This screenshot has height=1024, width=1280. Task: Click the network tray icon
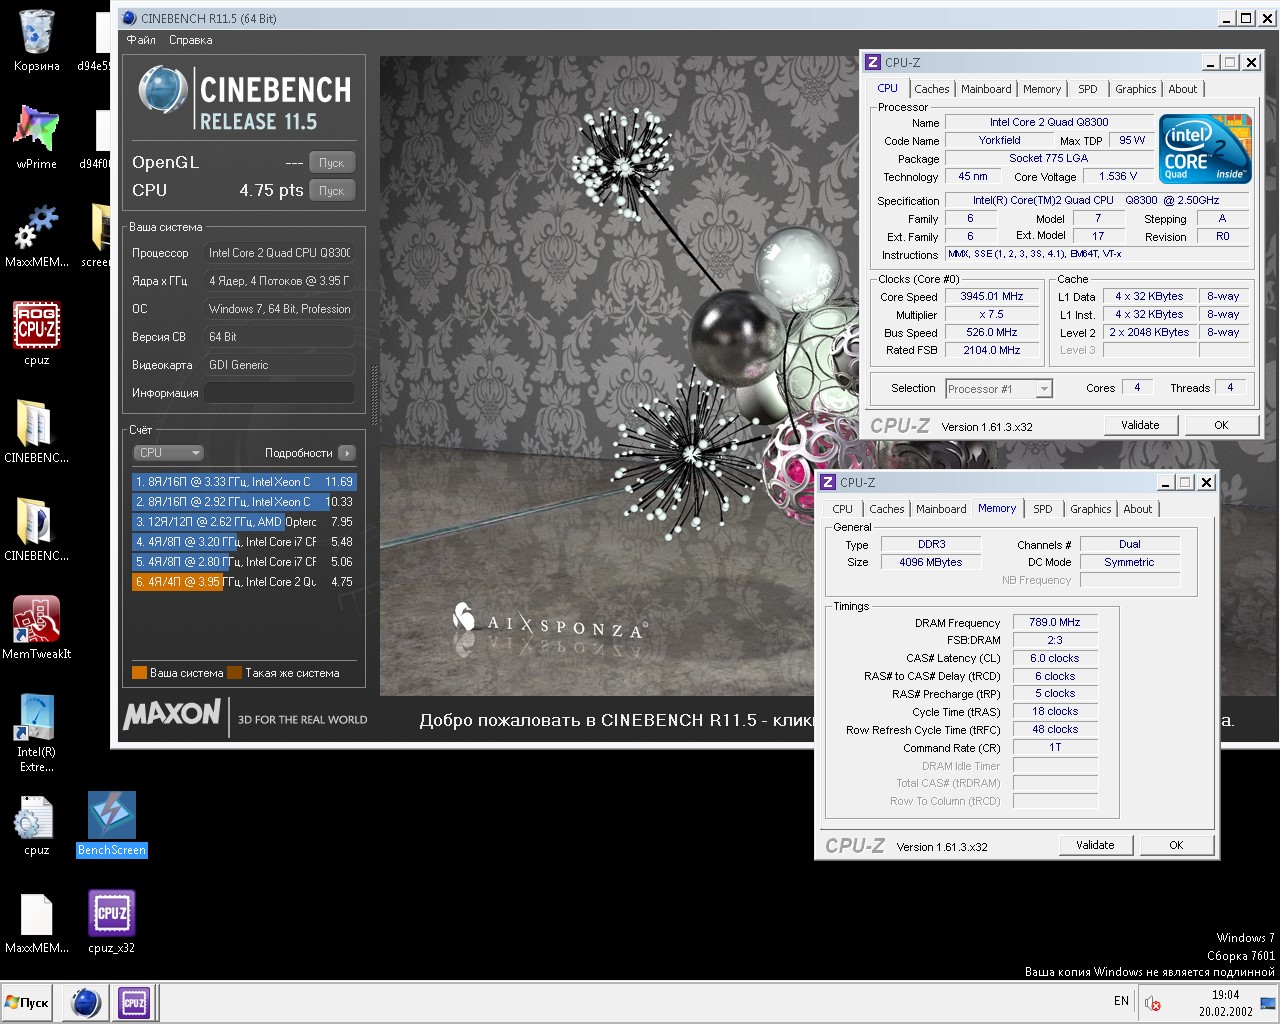coord(1268,1003)
